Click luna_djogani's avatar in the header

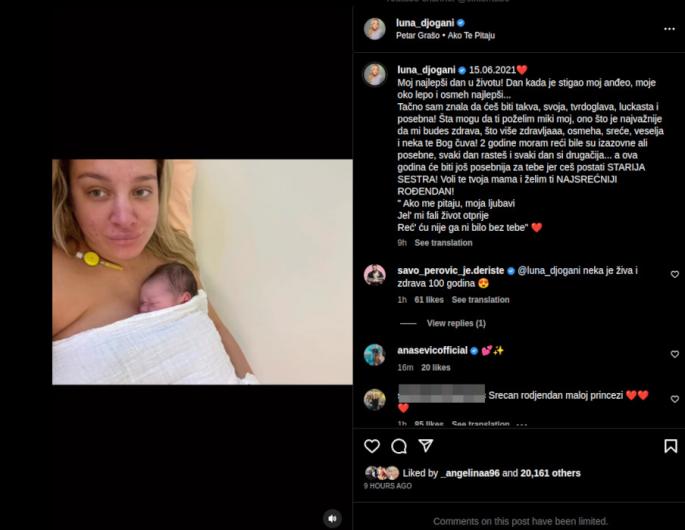tap(375, 29)
